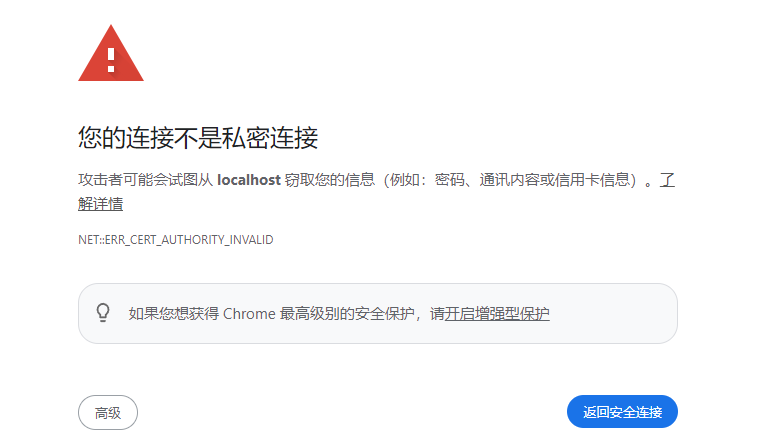Screen dimensions: 772x448
Task: Click the 密码 word in the example list
Action: (450, 180)
